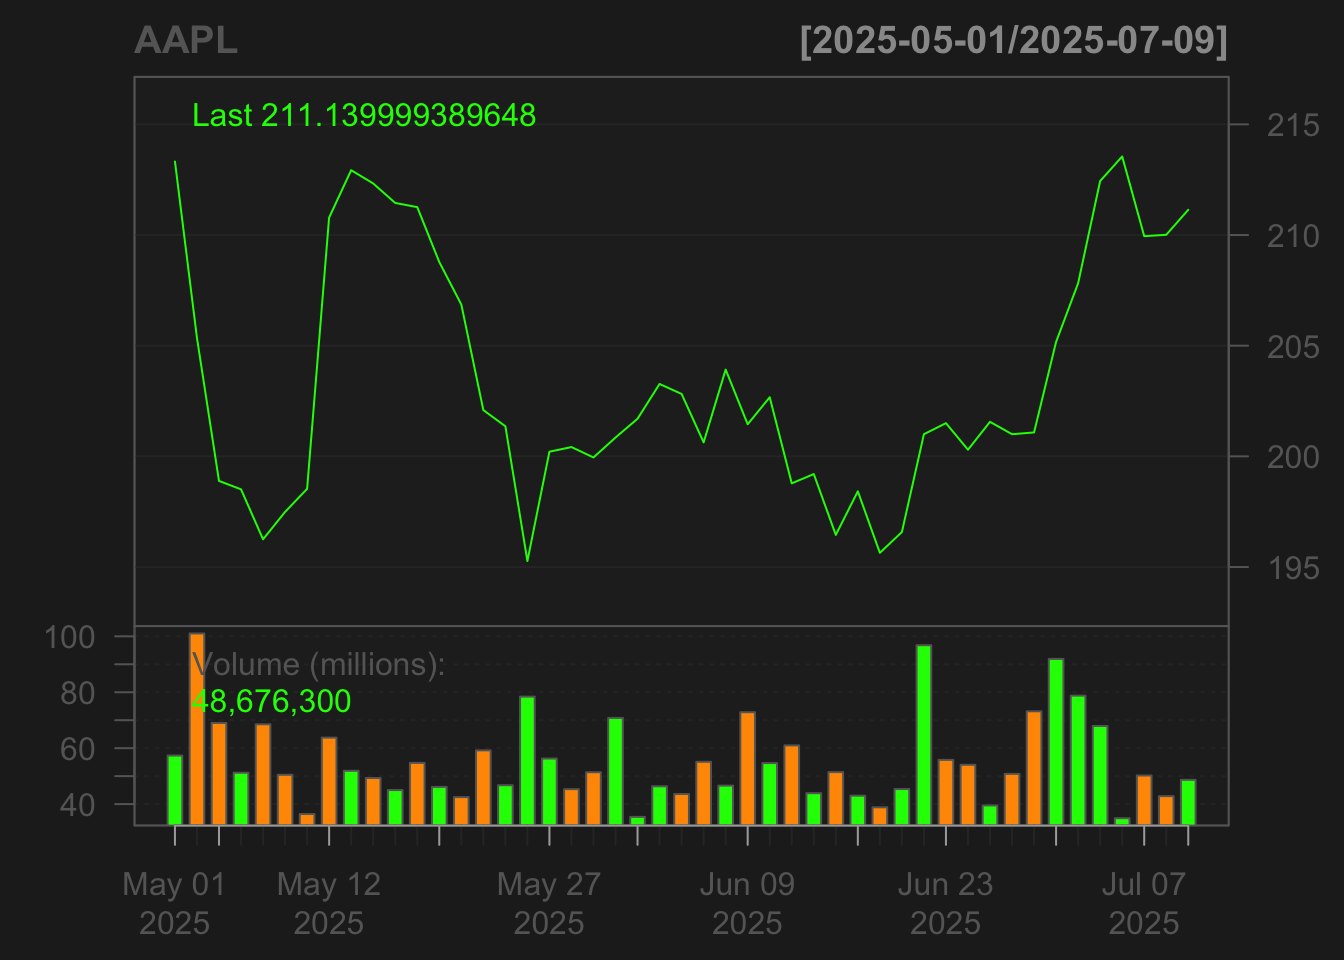
Task: Click the 80 volume axis label
Action: 78,693
